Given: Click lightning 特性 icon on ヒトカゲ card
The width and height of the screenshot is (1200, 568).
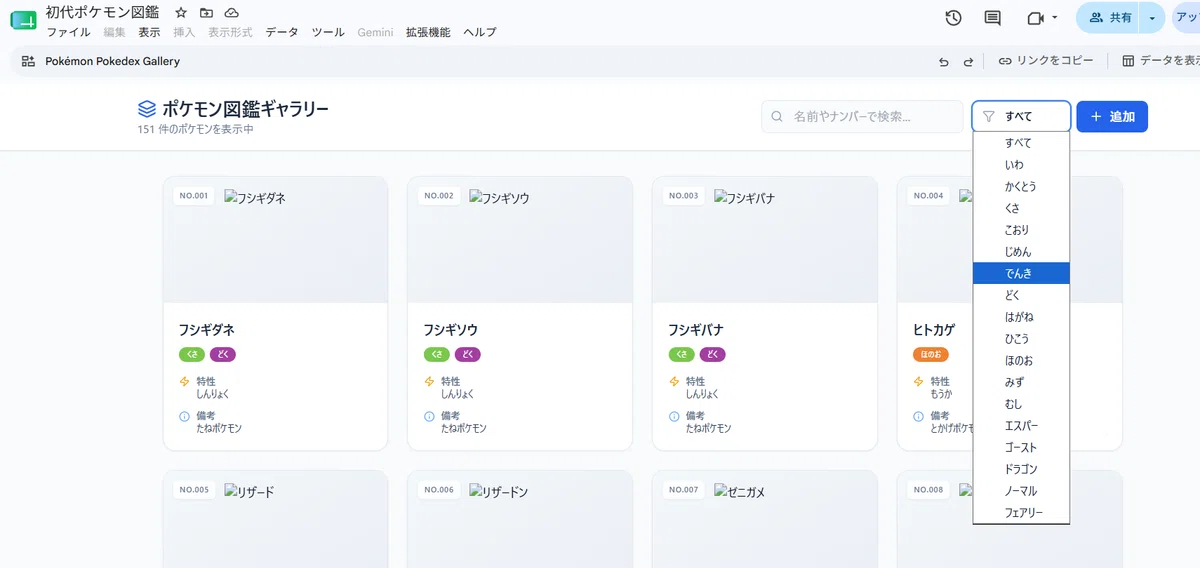Looking at the screenshot, I should click(919, 382).
